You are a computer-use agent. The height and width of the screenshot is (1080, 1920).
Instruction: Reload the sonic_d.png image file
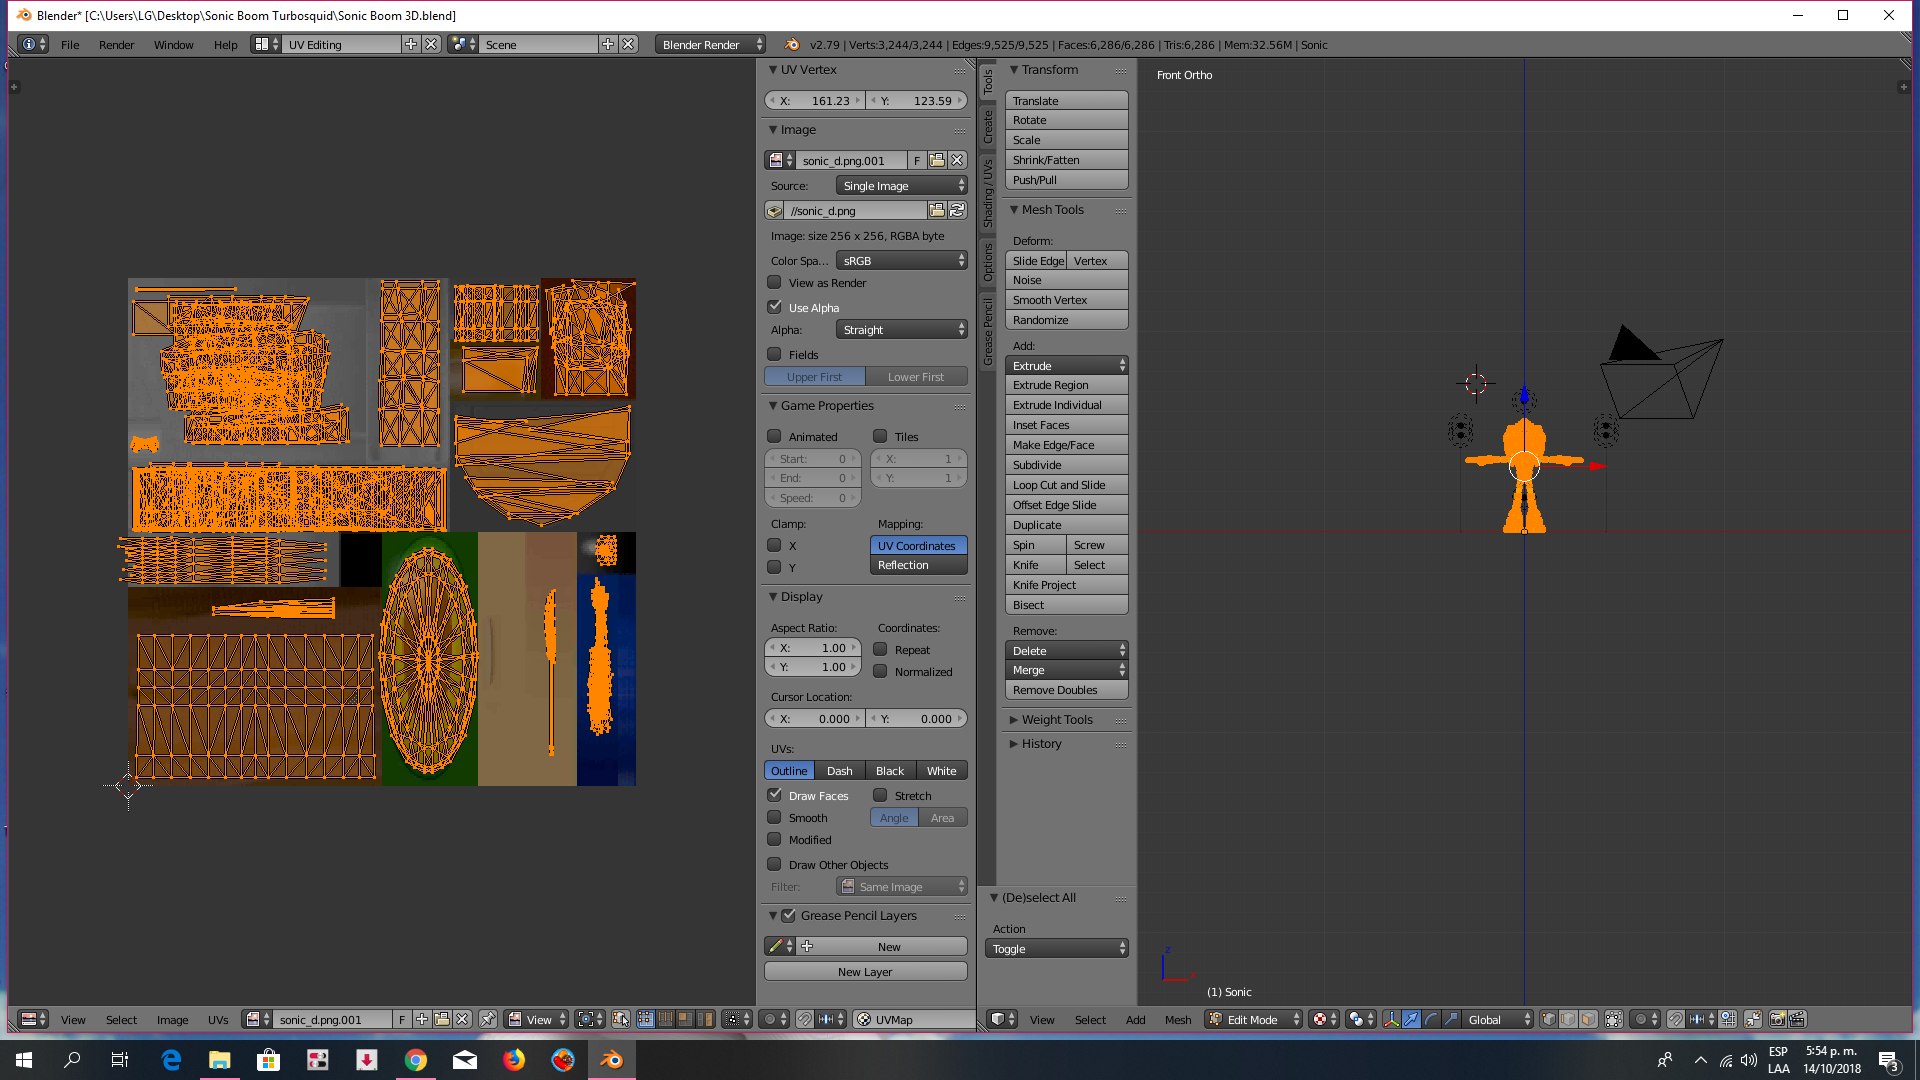coord(957,210)
